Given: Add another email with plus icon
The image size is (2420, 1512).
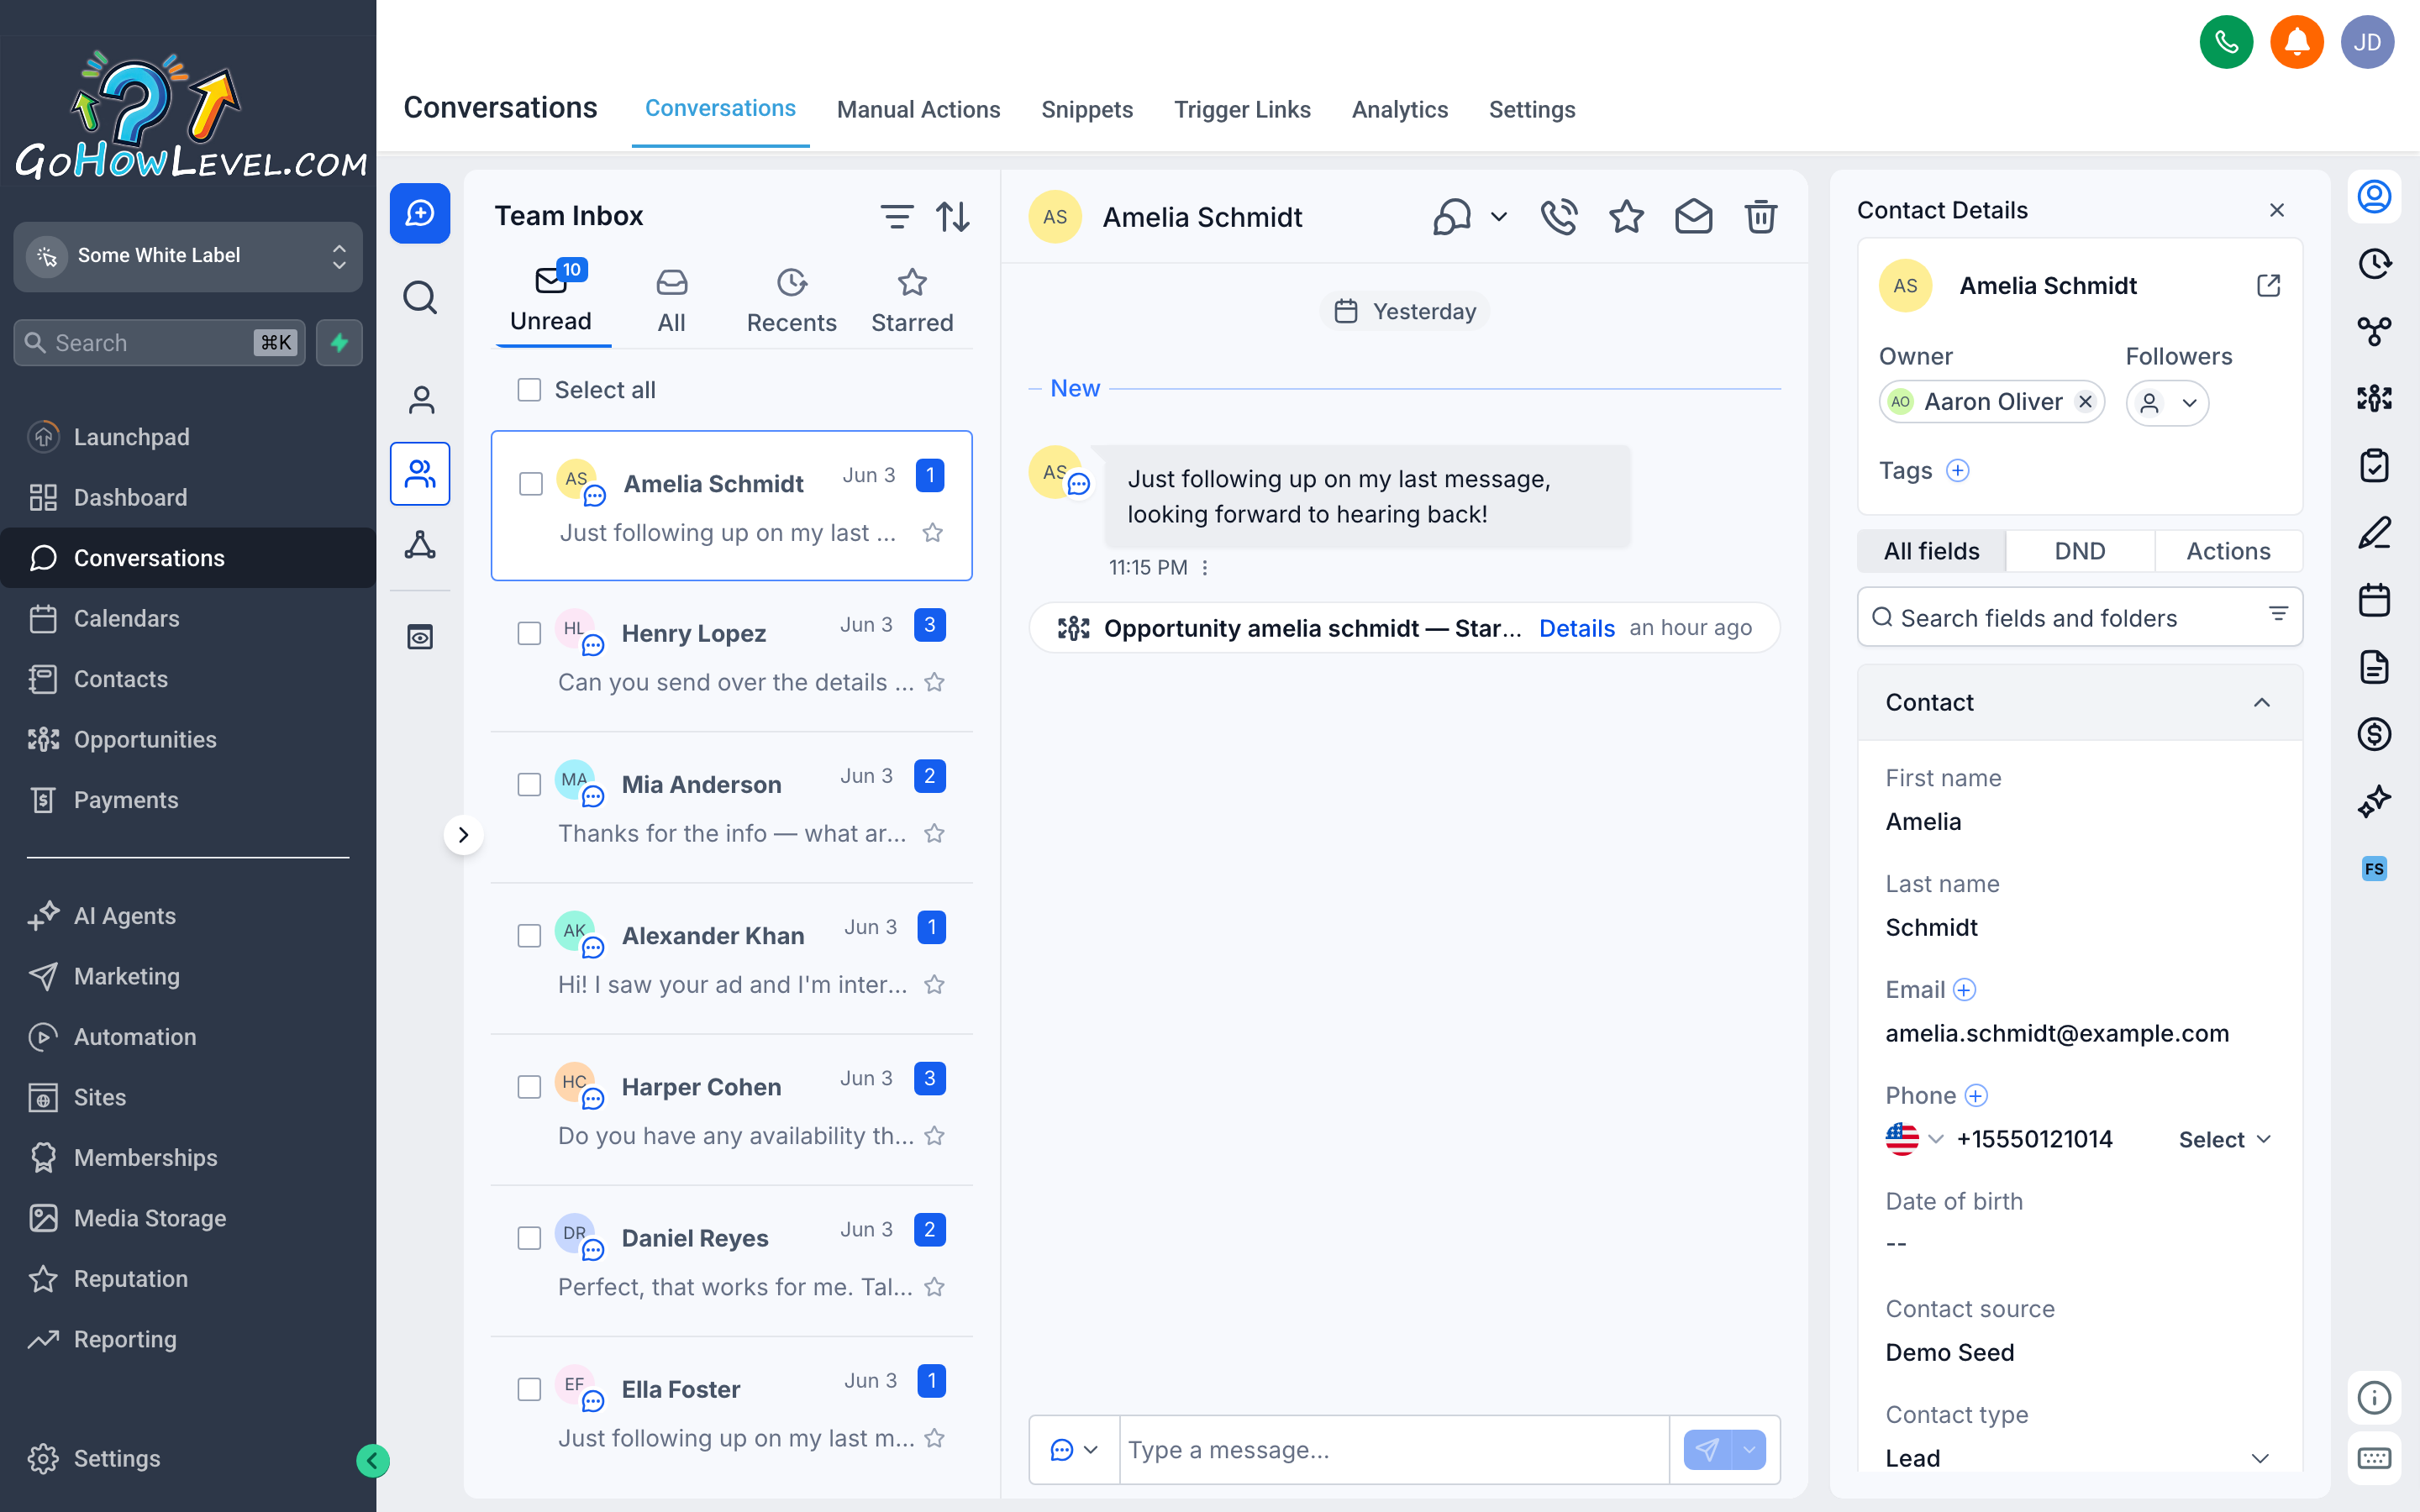Looking at the screenshot, I should [1964, 990].
